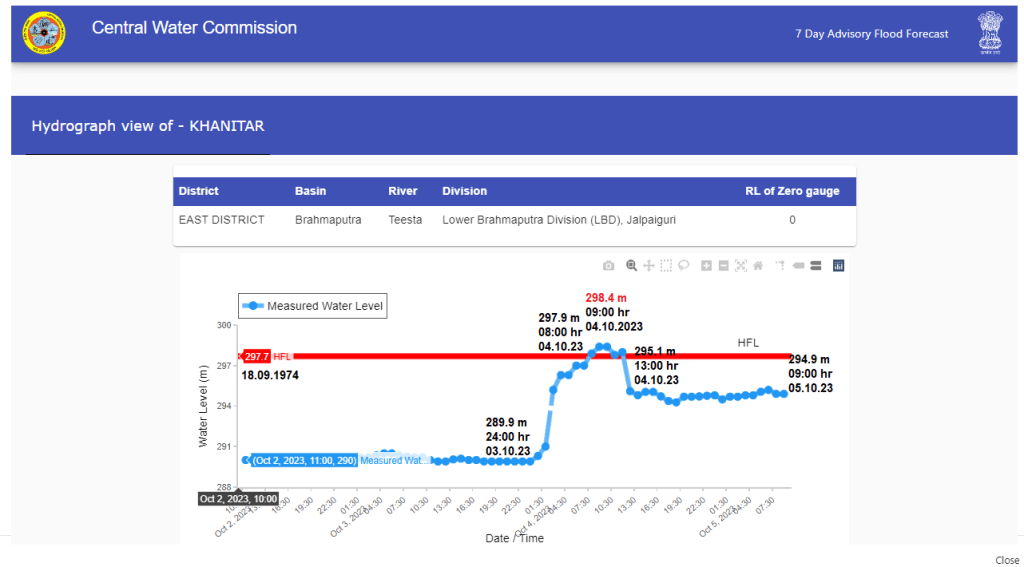Click the Central Water Commission logo
The height and width of the screenshot is (567, 1024).
(x=41, y=34)
